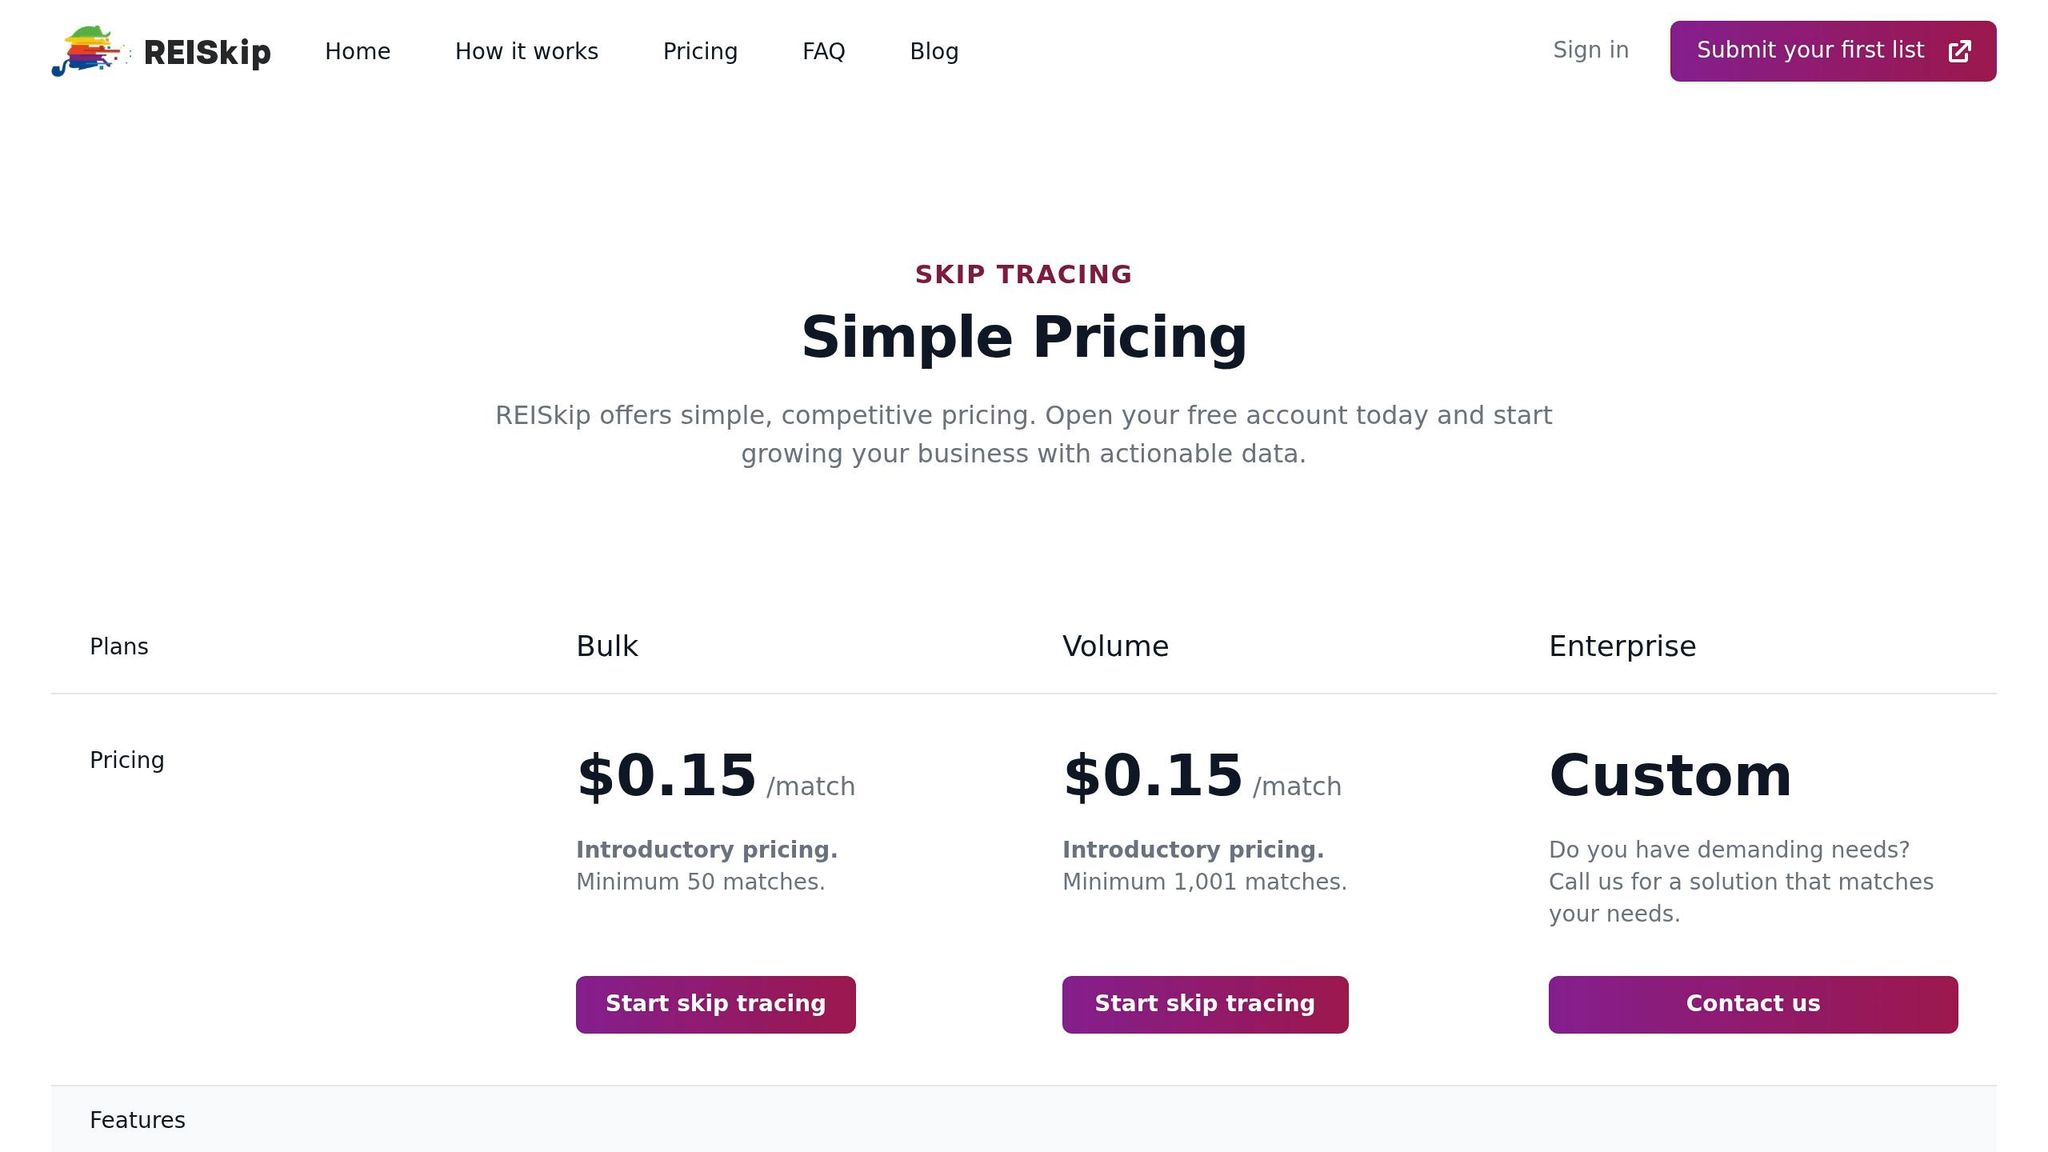This screenshot has height=1152, width=2048.
Task: Start skip tracing on the Bulk plan
Action: click(715, 1004)
